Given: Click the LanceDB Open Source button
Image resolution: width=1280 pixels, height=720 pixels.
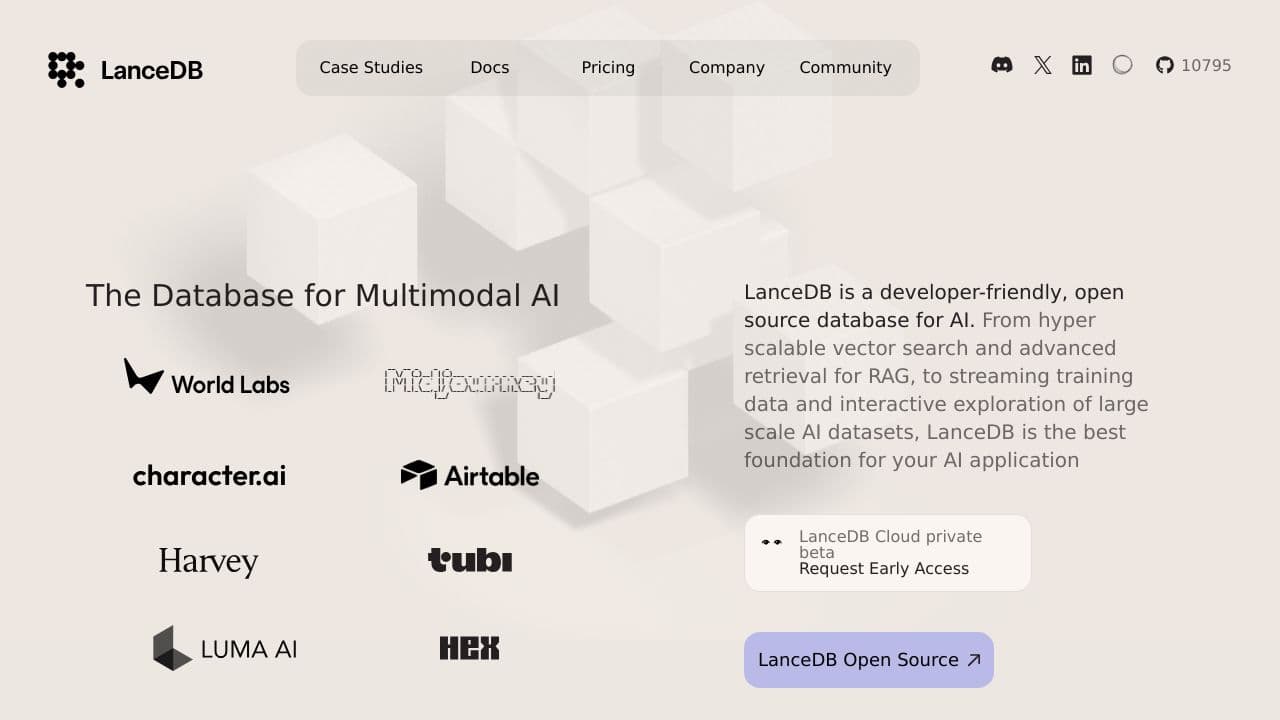Looking at the screenshot, I should point(869,660).
